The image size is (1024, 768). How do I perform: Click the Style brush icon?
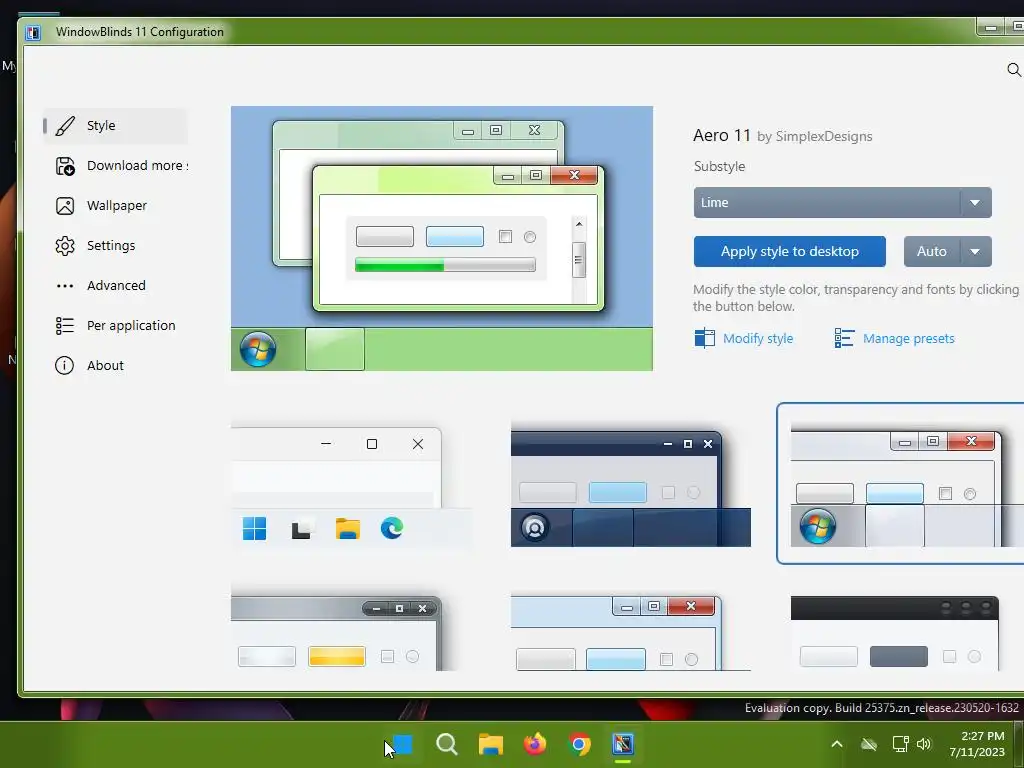65,125
